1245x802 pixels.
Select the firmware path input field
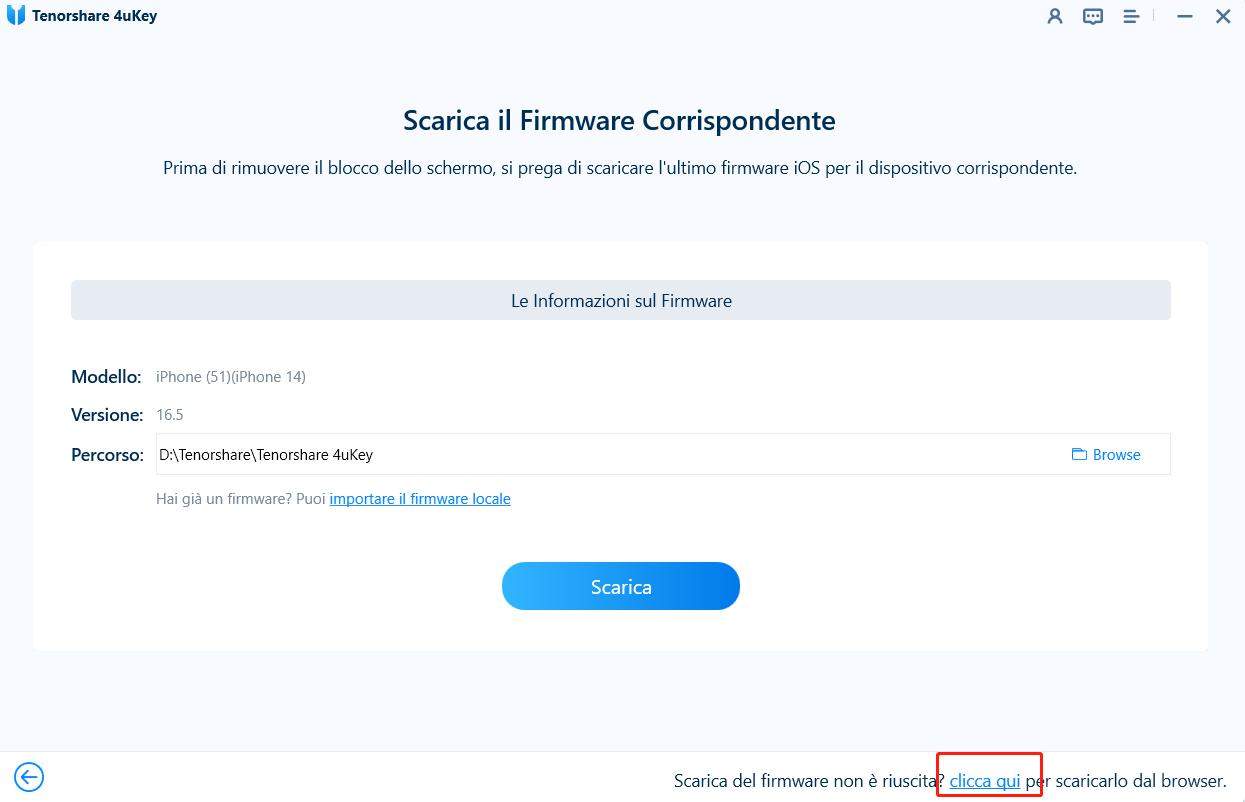(500, 454)
